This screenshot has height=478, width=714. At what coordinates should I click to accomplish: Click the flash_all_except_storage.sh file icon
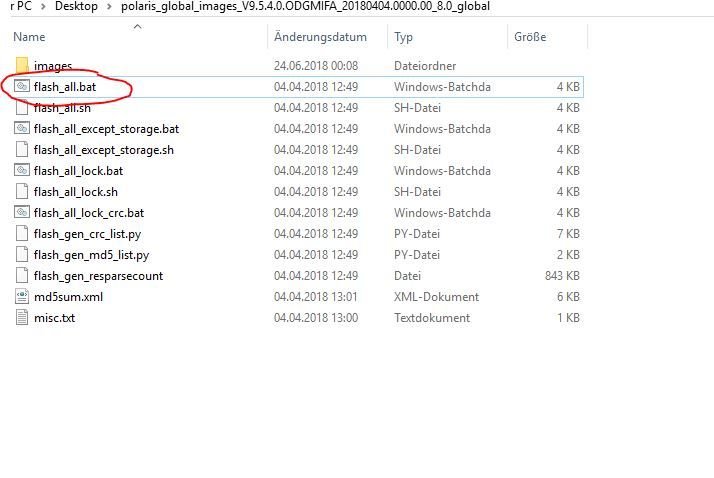click(x=21, y=149)
